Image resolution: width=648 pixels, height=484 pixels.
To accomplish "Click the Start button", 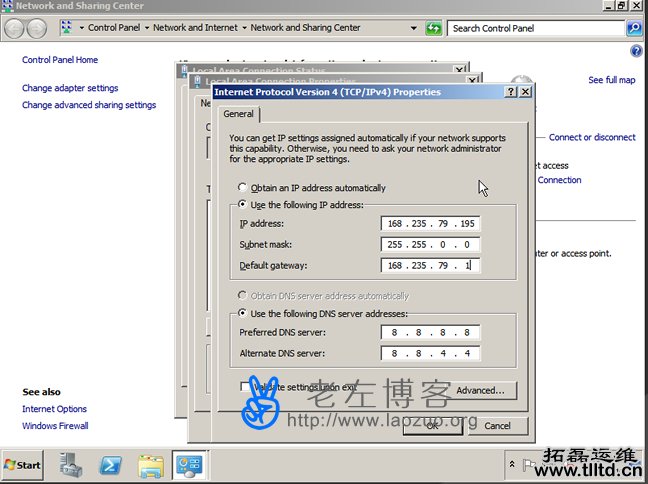I will point(23,465).
